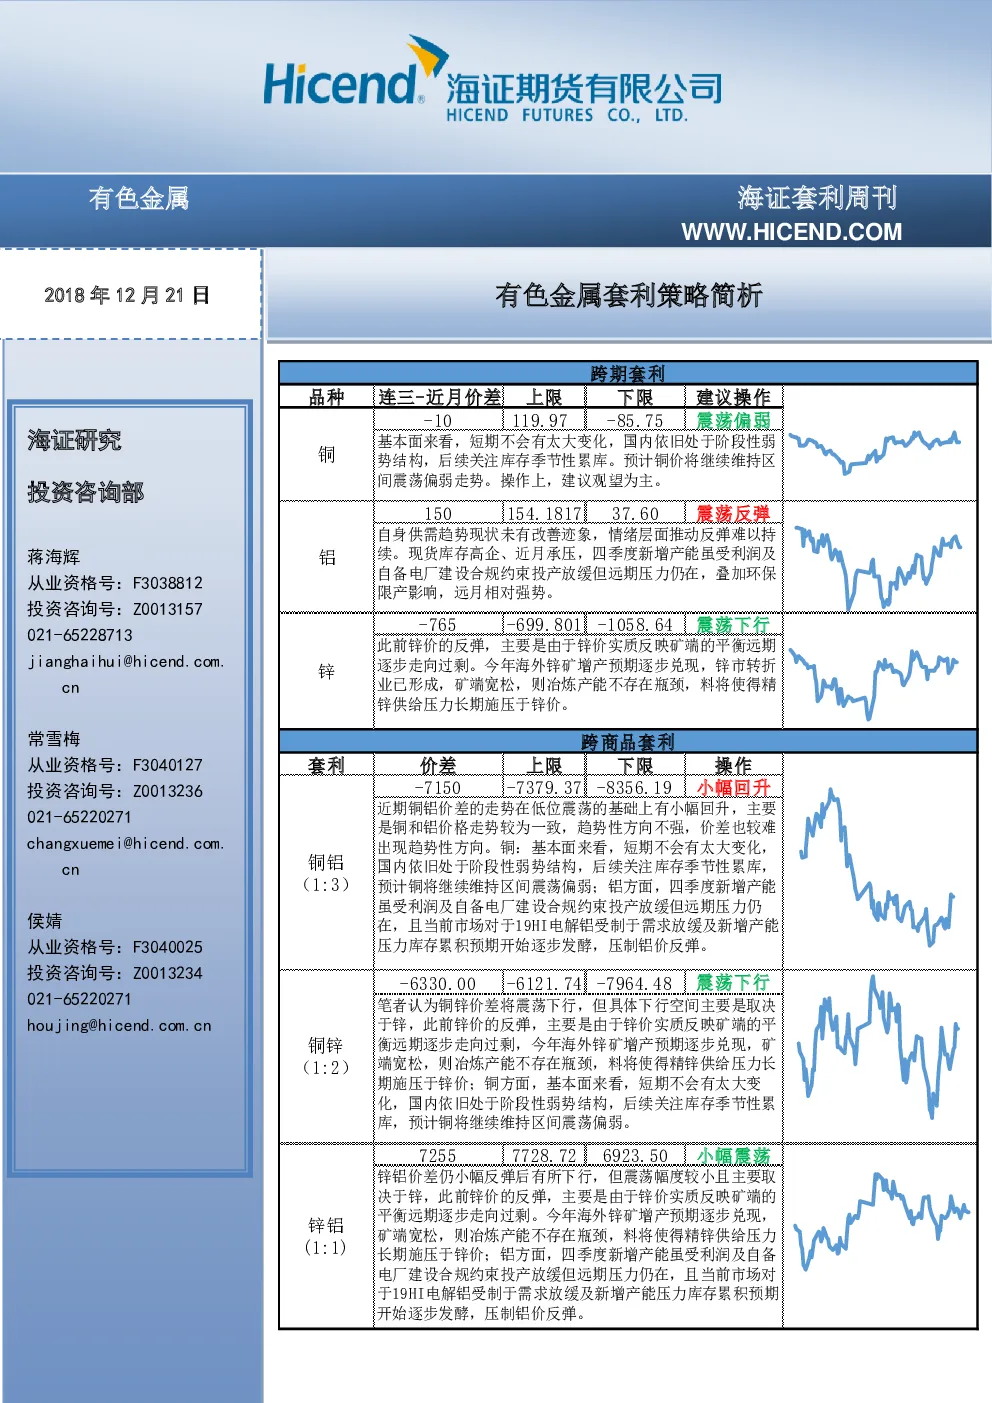Screen dimensions: 992x1403
Task: Select 铜铝 spread value -7150
Action: 438,788
